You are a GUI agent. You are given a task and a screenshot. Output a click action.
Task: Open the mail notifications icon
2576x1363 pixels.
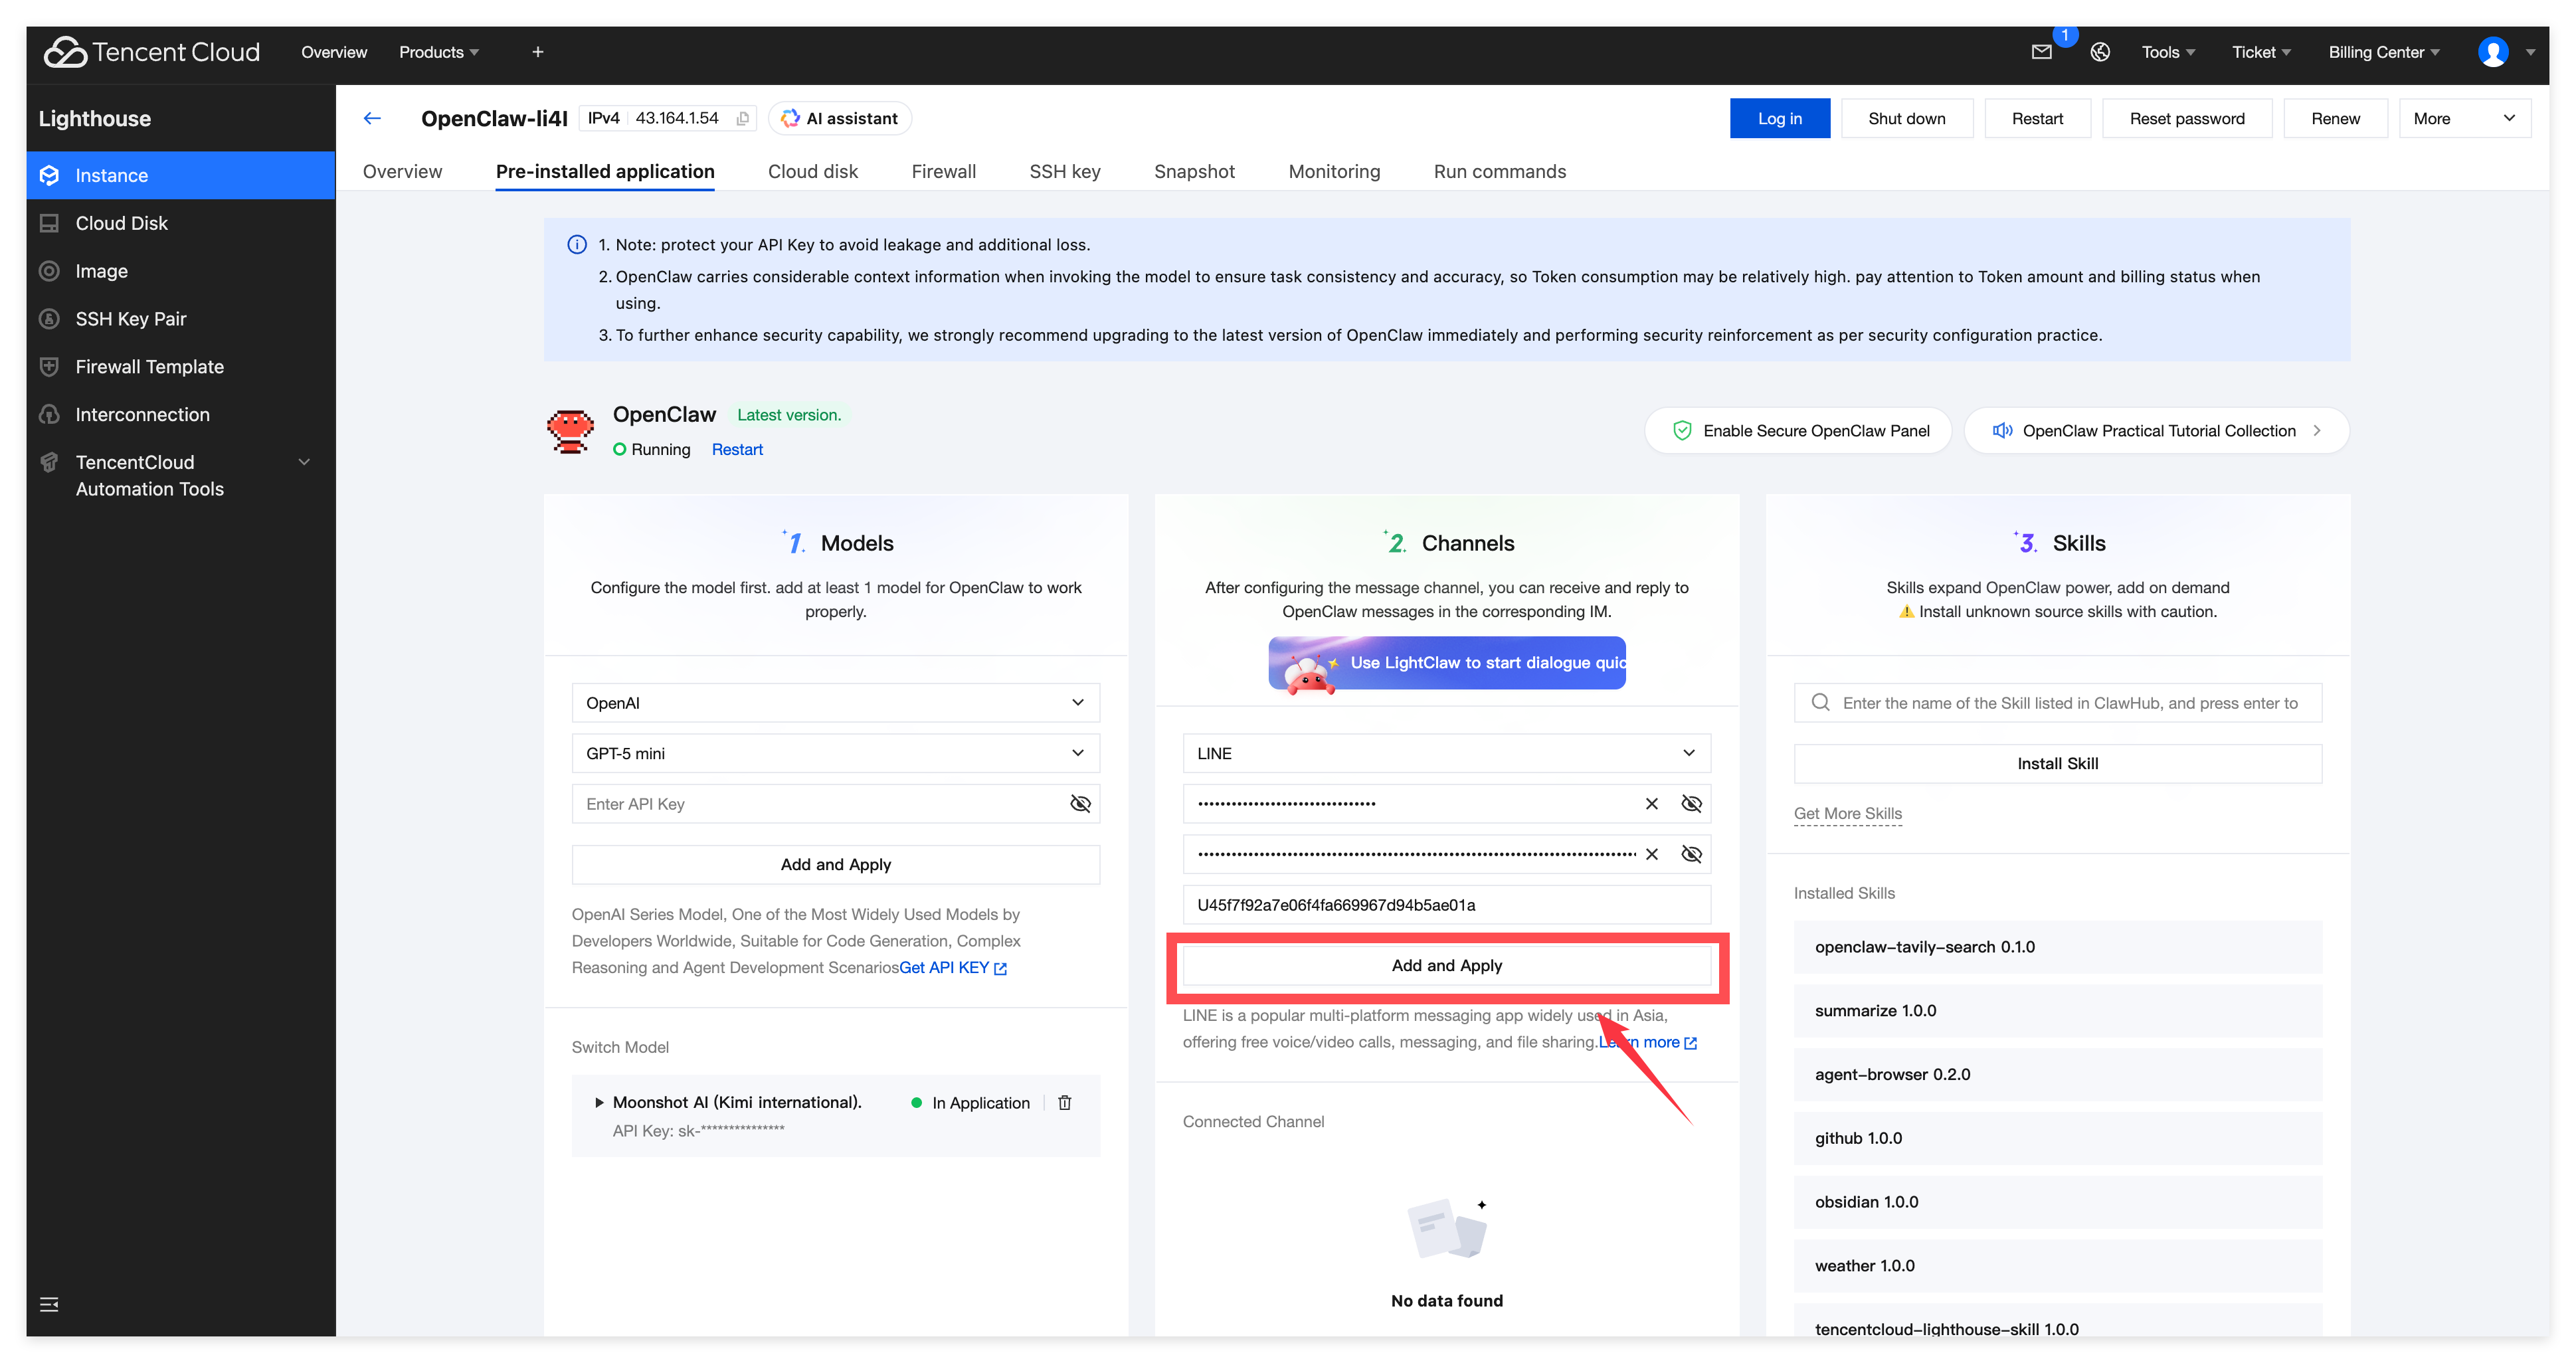tap(2041, 52)
